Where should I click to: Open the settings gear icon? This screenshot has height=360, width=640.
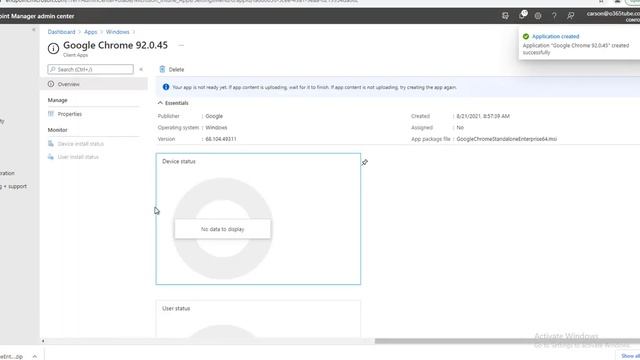pos(538,16)
